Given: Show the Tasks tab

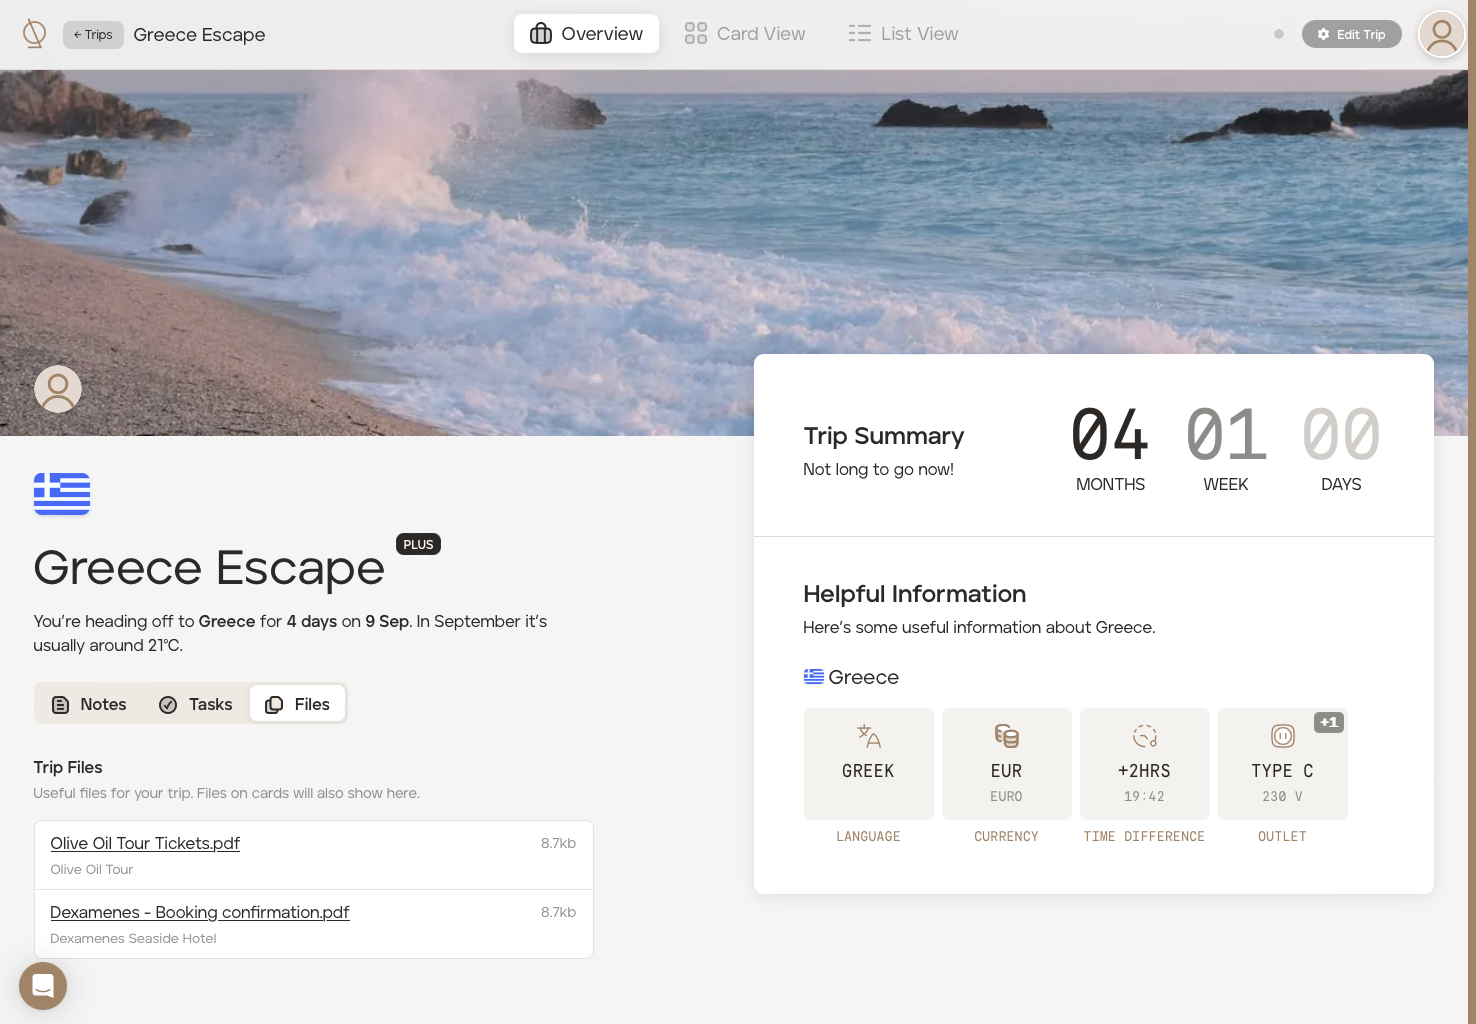Looking at the screenshot, I should [196, 704].
